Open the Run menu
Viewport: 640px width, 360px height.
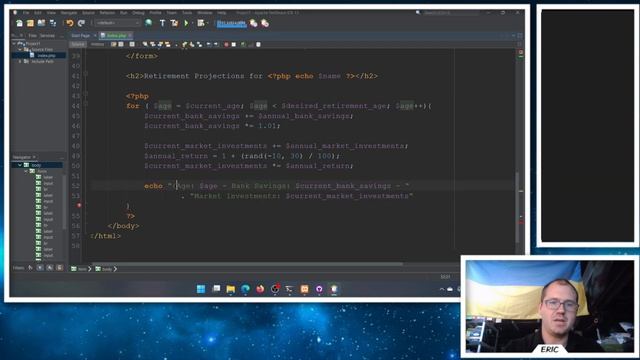[123, 13]
